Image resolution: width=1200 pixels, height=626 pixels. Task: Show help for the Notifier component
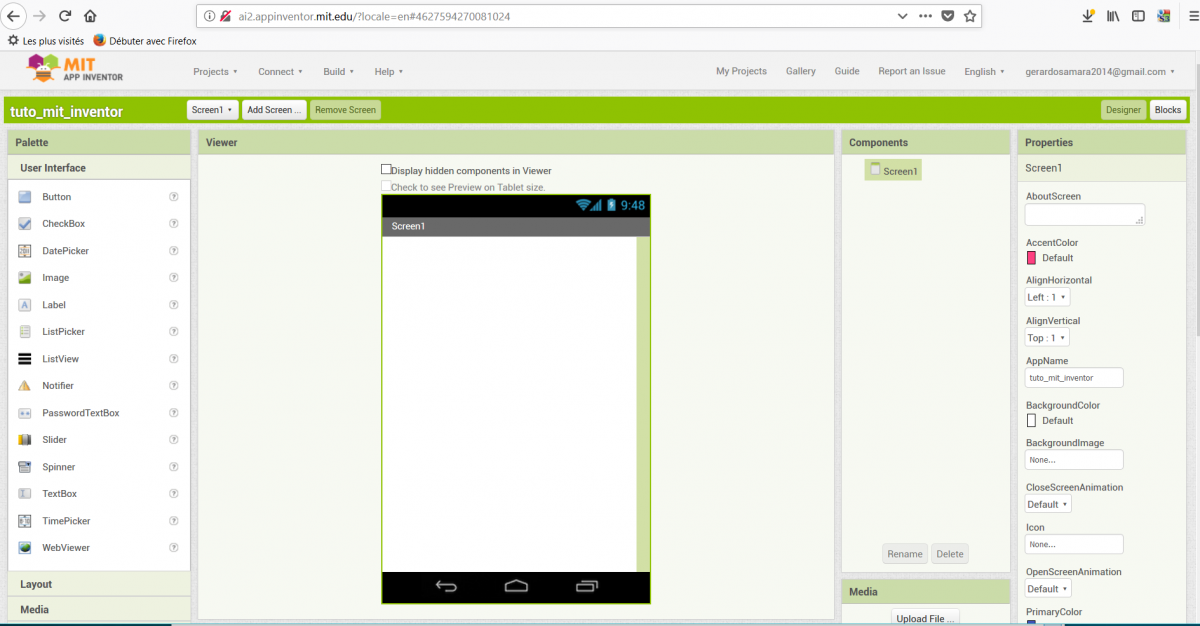point(174,386)
